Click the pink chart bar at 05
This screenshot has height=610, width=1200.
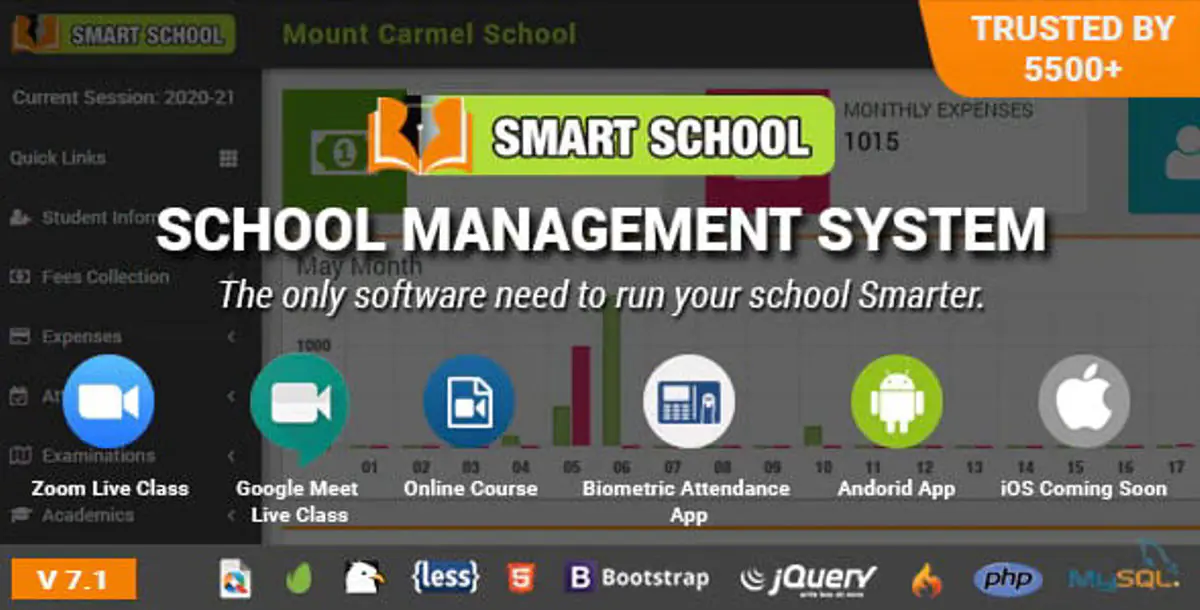point(580,396)
